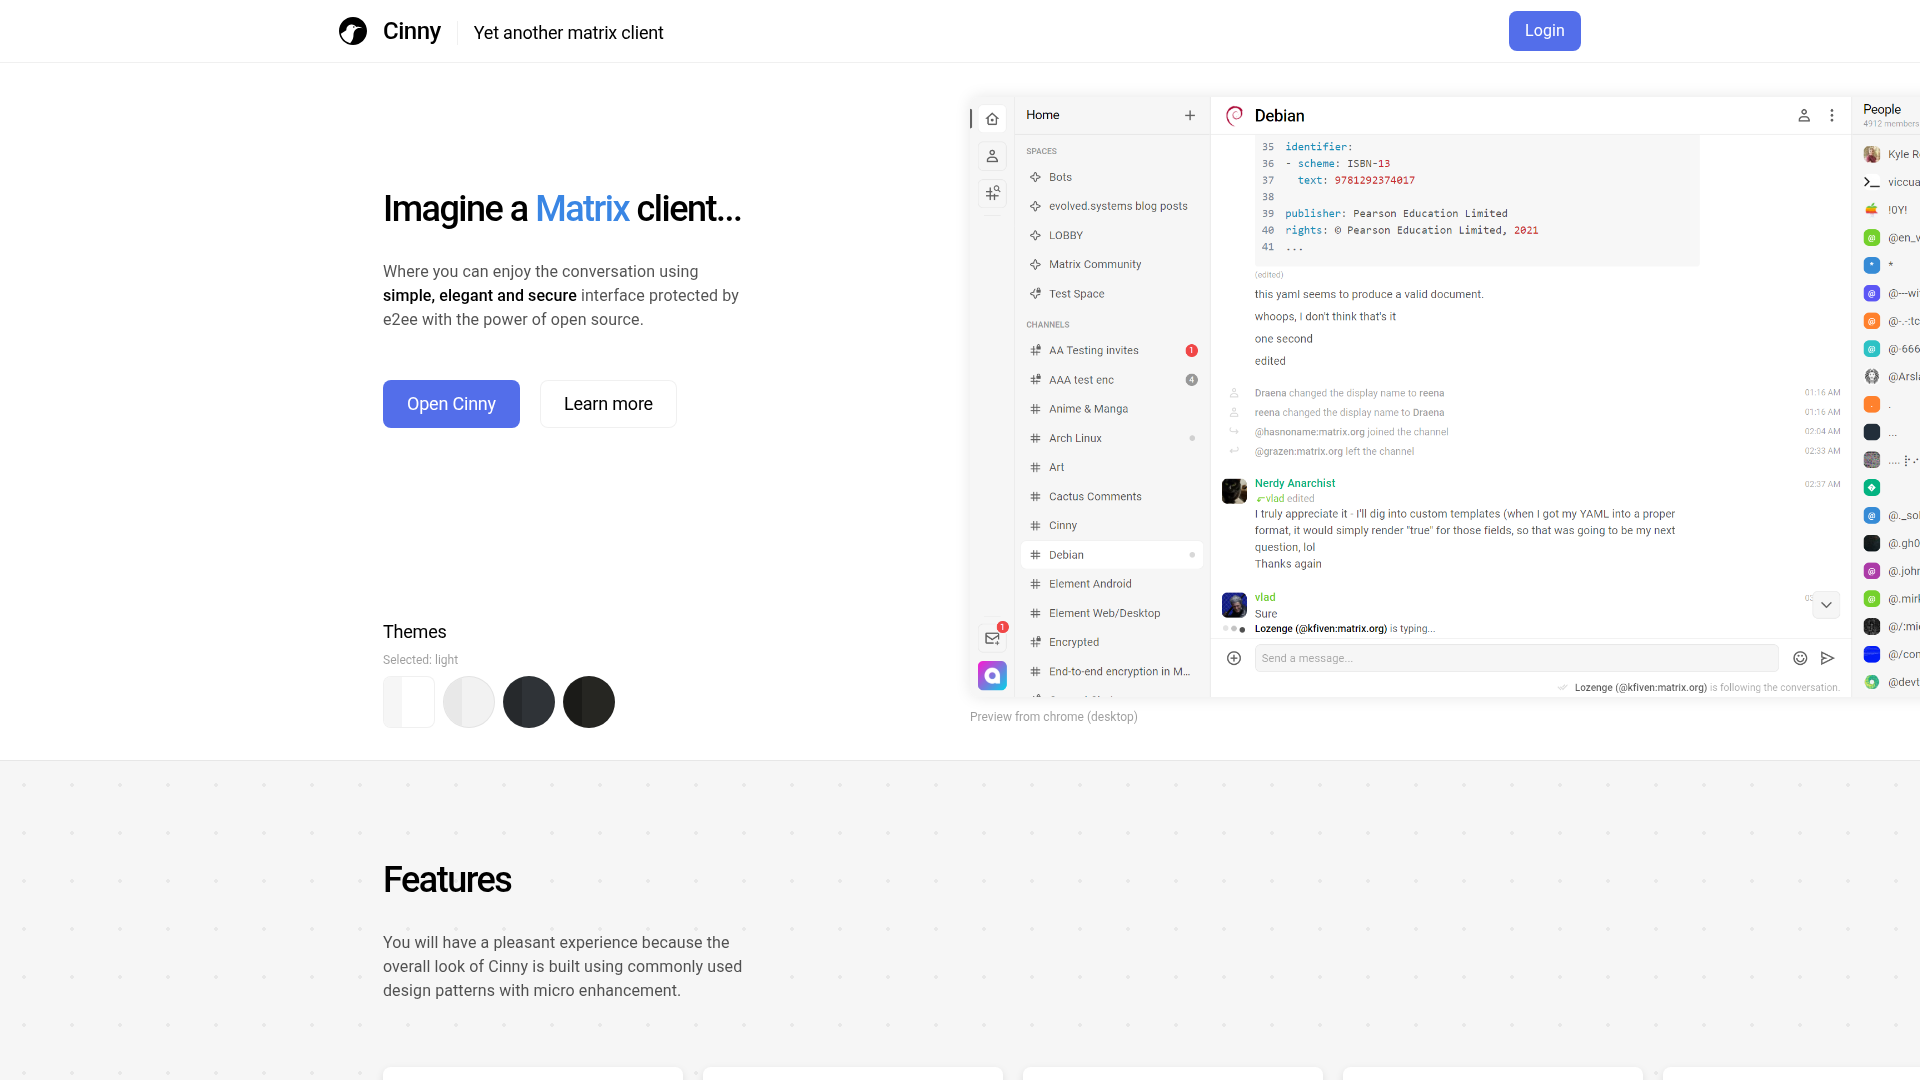Click the explore spaces hash-plus icon
Viewport: 1920px width, 1080px height.
point(992,193)
